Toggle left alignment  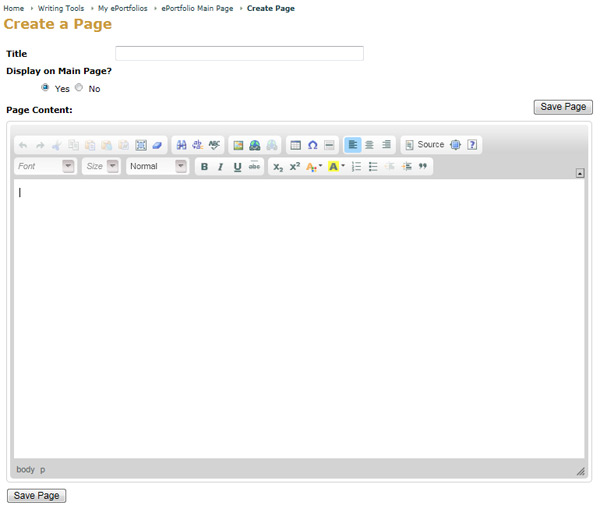(353, 145)
